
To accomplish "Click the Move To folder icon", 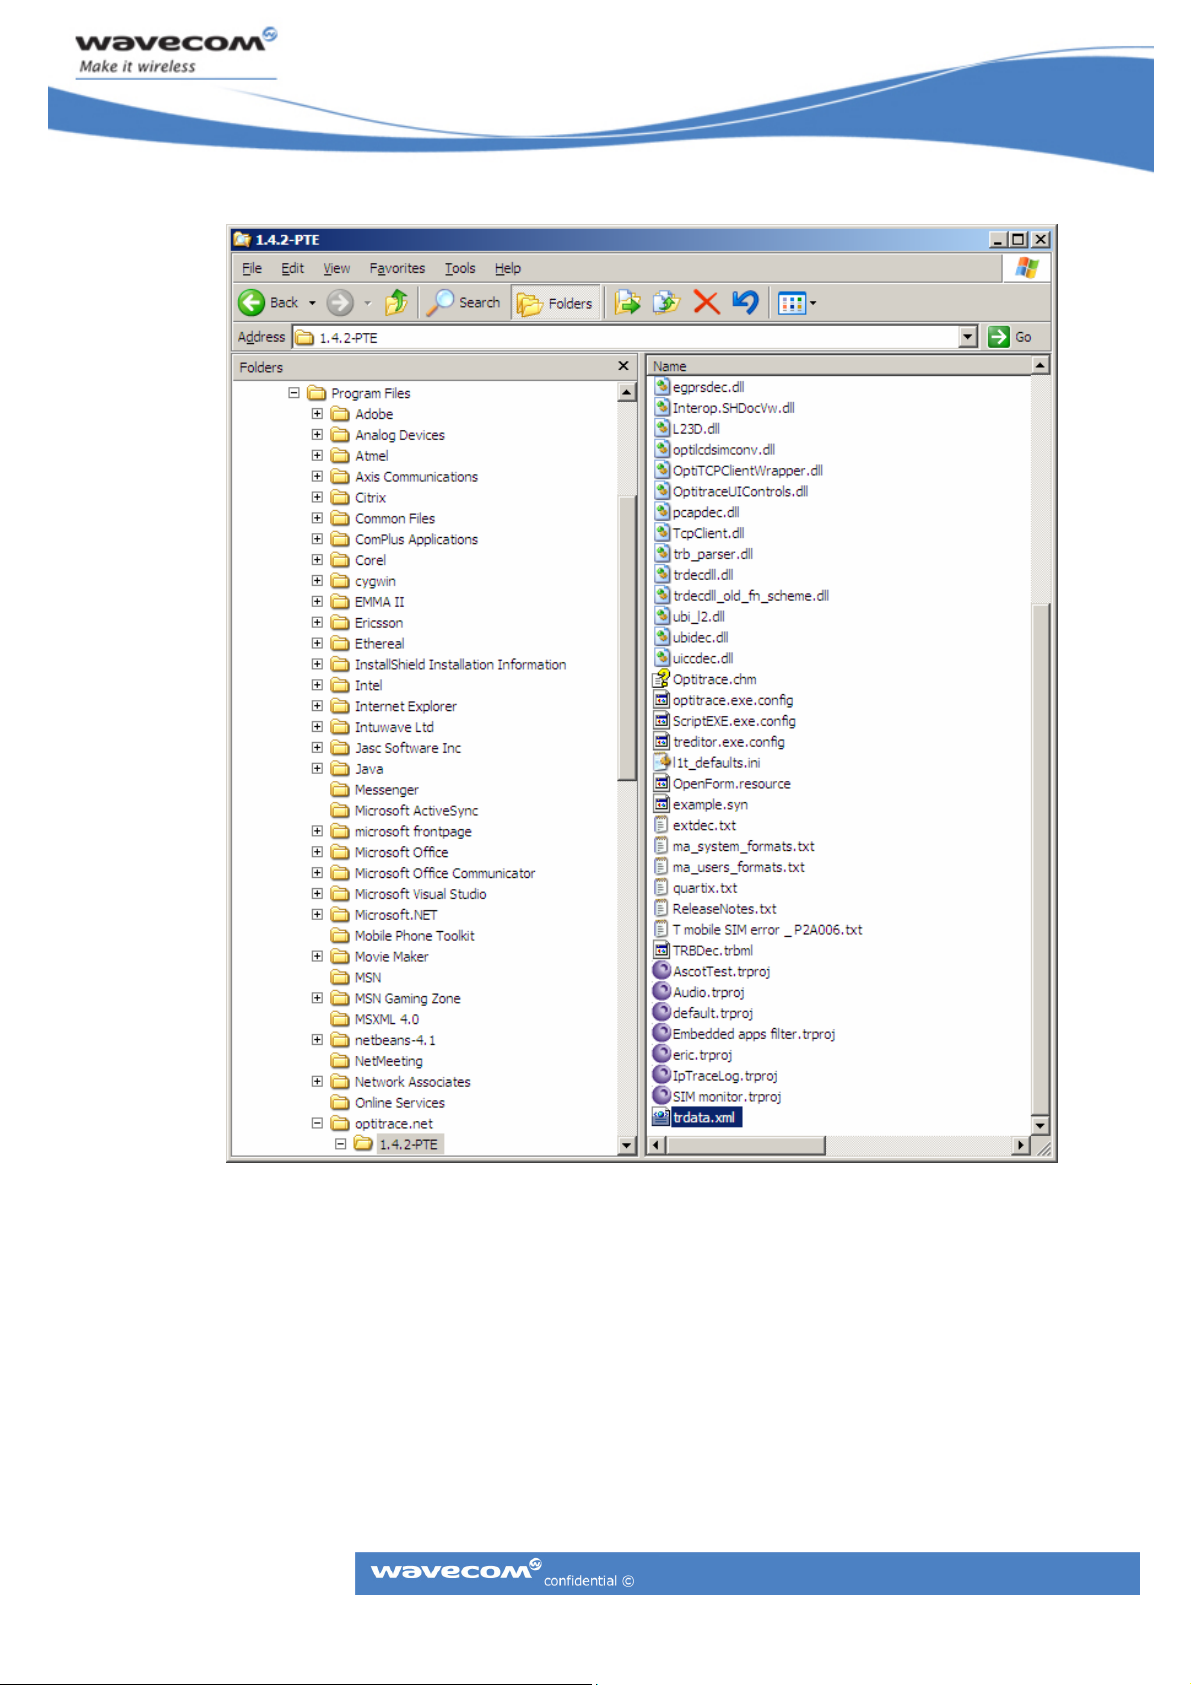I will [627, 302].
